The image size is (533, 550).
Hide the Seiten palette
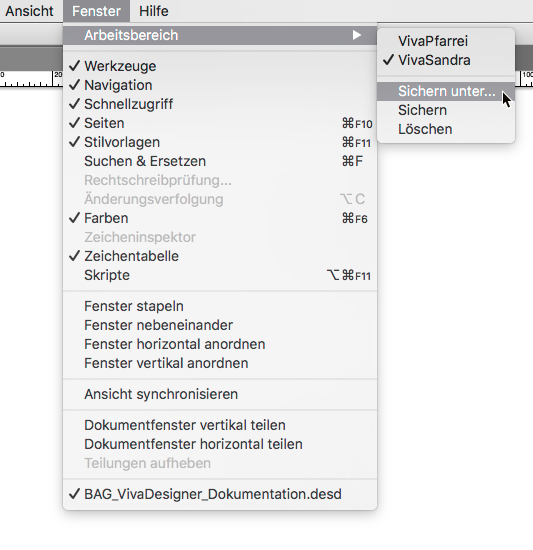click(220, 123)
